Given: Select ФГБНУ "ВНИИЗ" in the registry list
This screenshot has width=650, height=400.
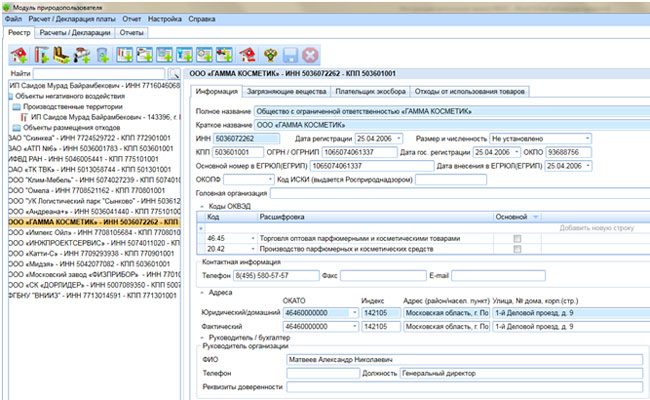Looking at the screenshot, I should 92,296.
